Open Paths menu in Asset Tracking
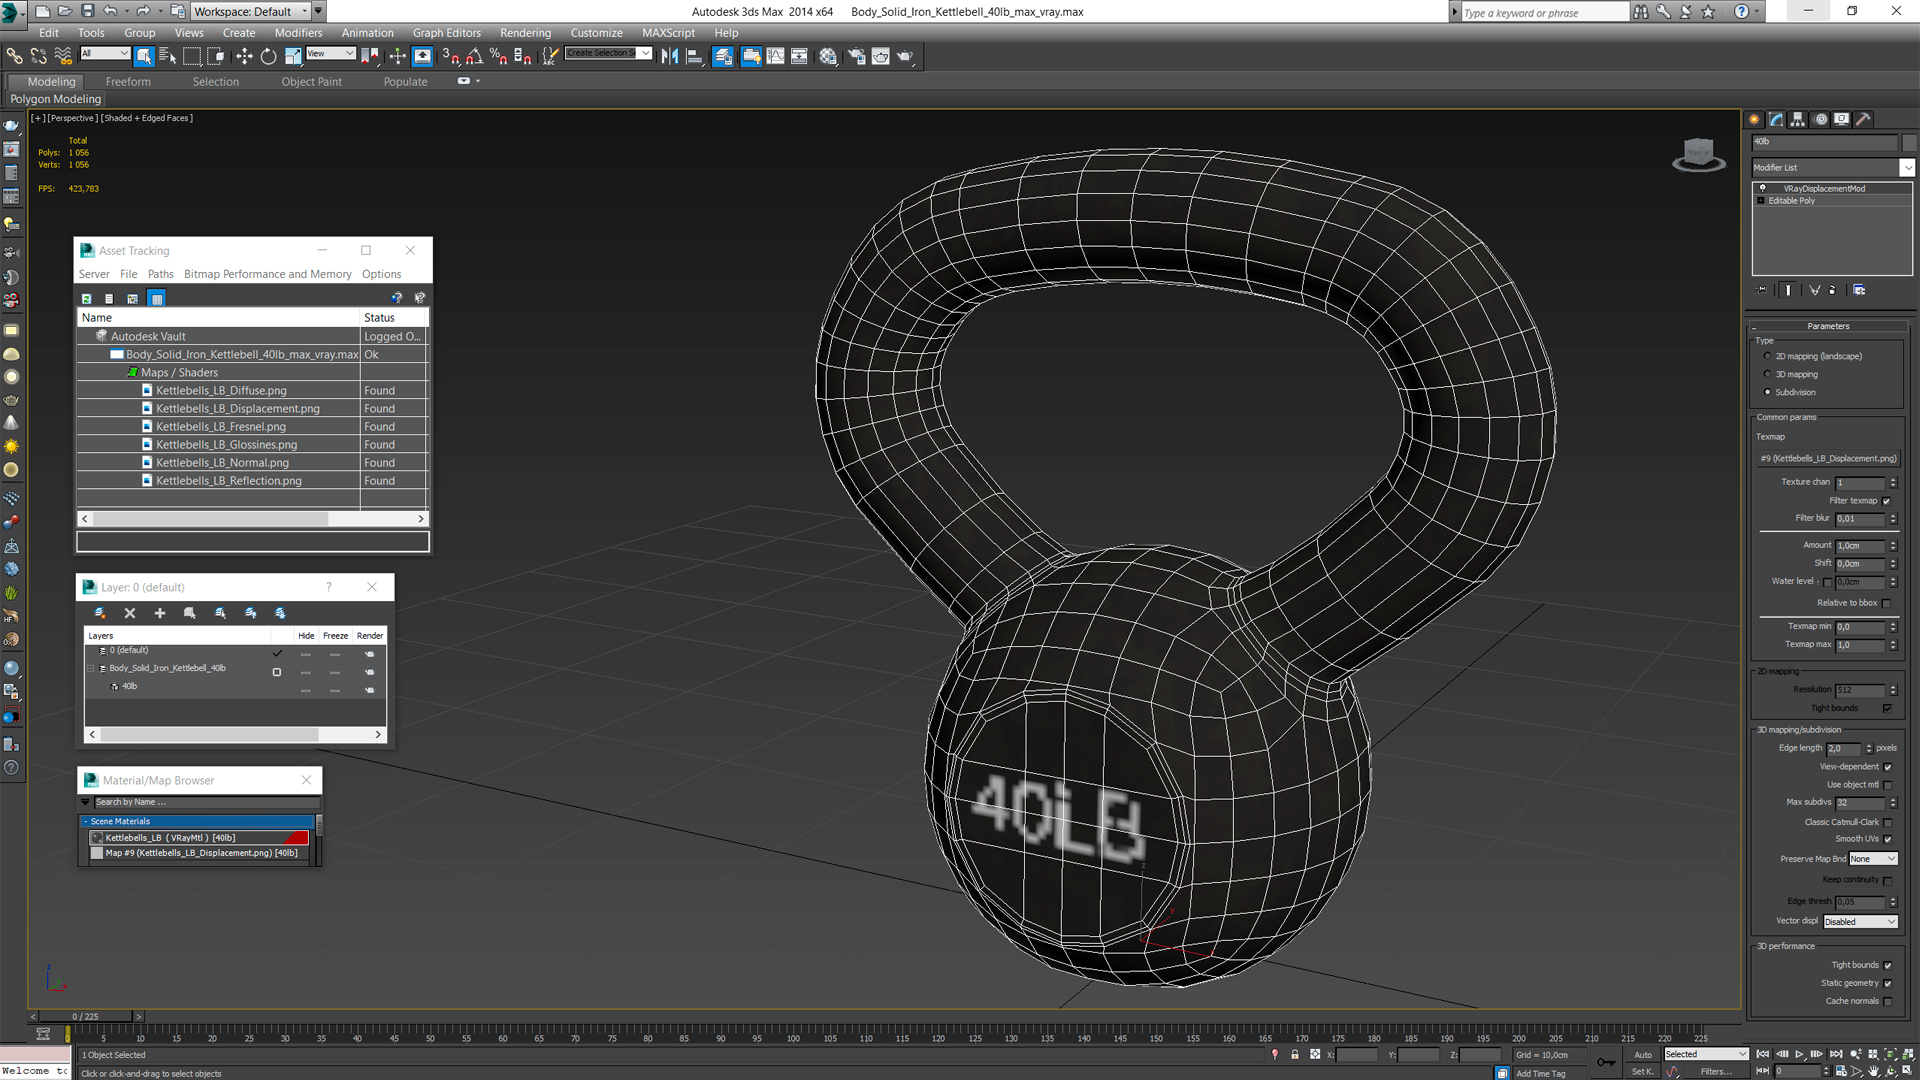 pyautogui.click(x=160, y=274)
